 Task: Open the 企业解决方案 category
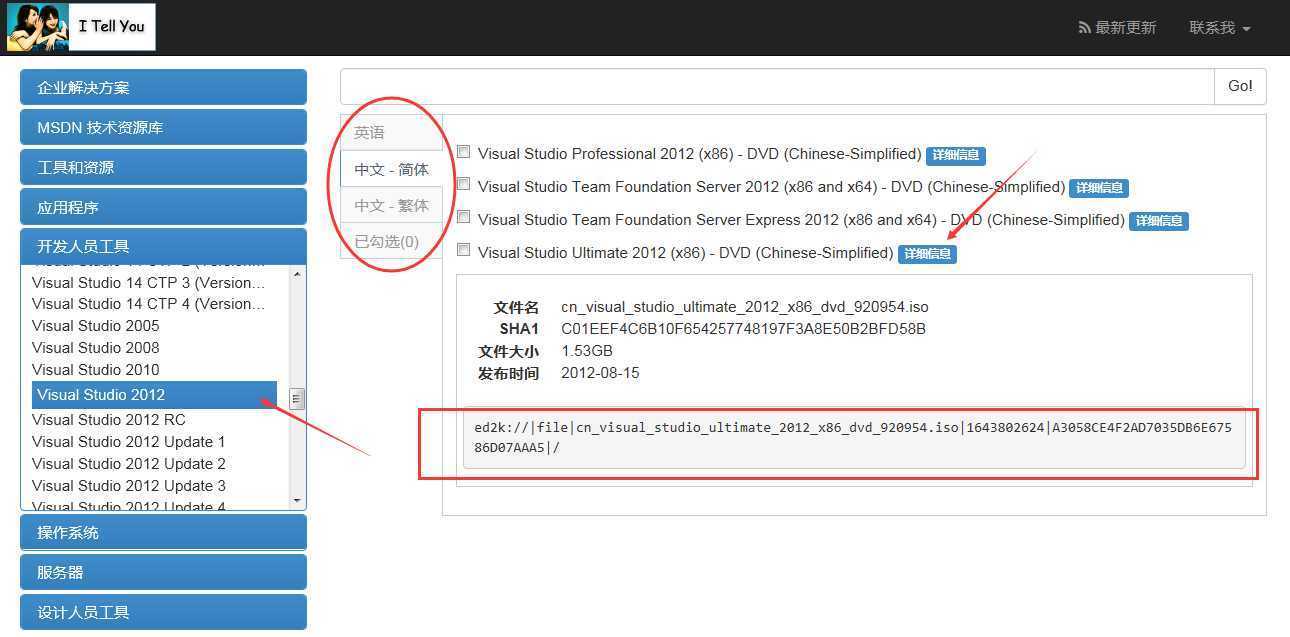click(163, 87)
